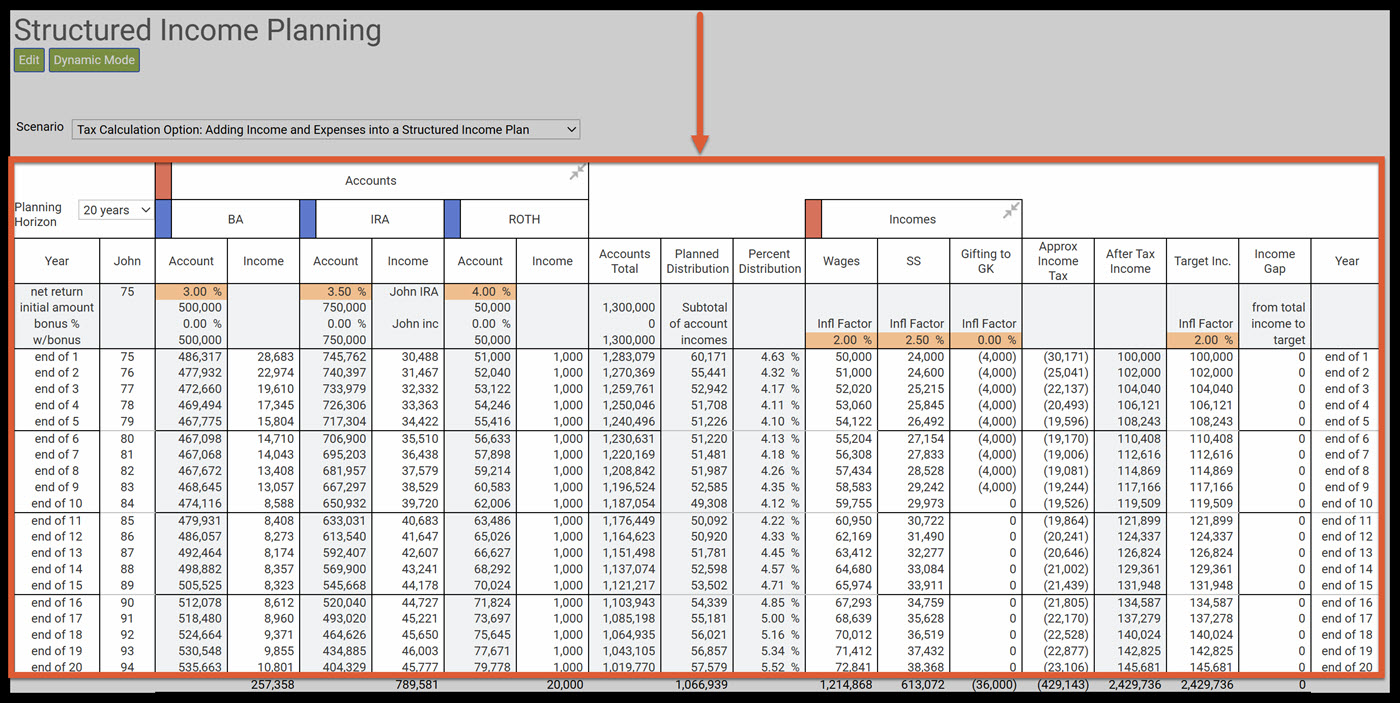Select the SS Infl Factor 2.50 % field
The image size is (1400, 703).
pyautogui.click(x=913, y=340)
